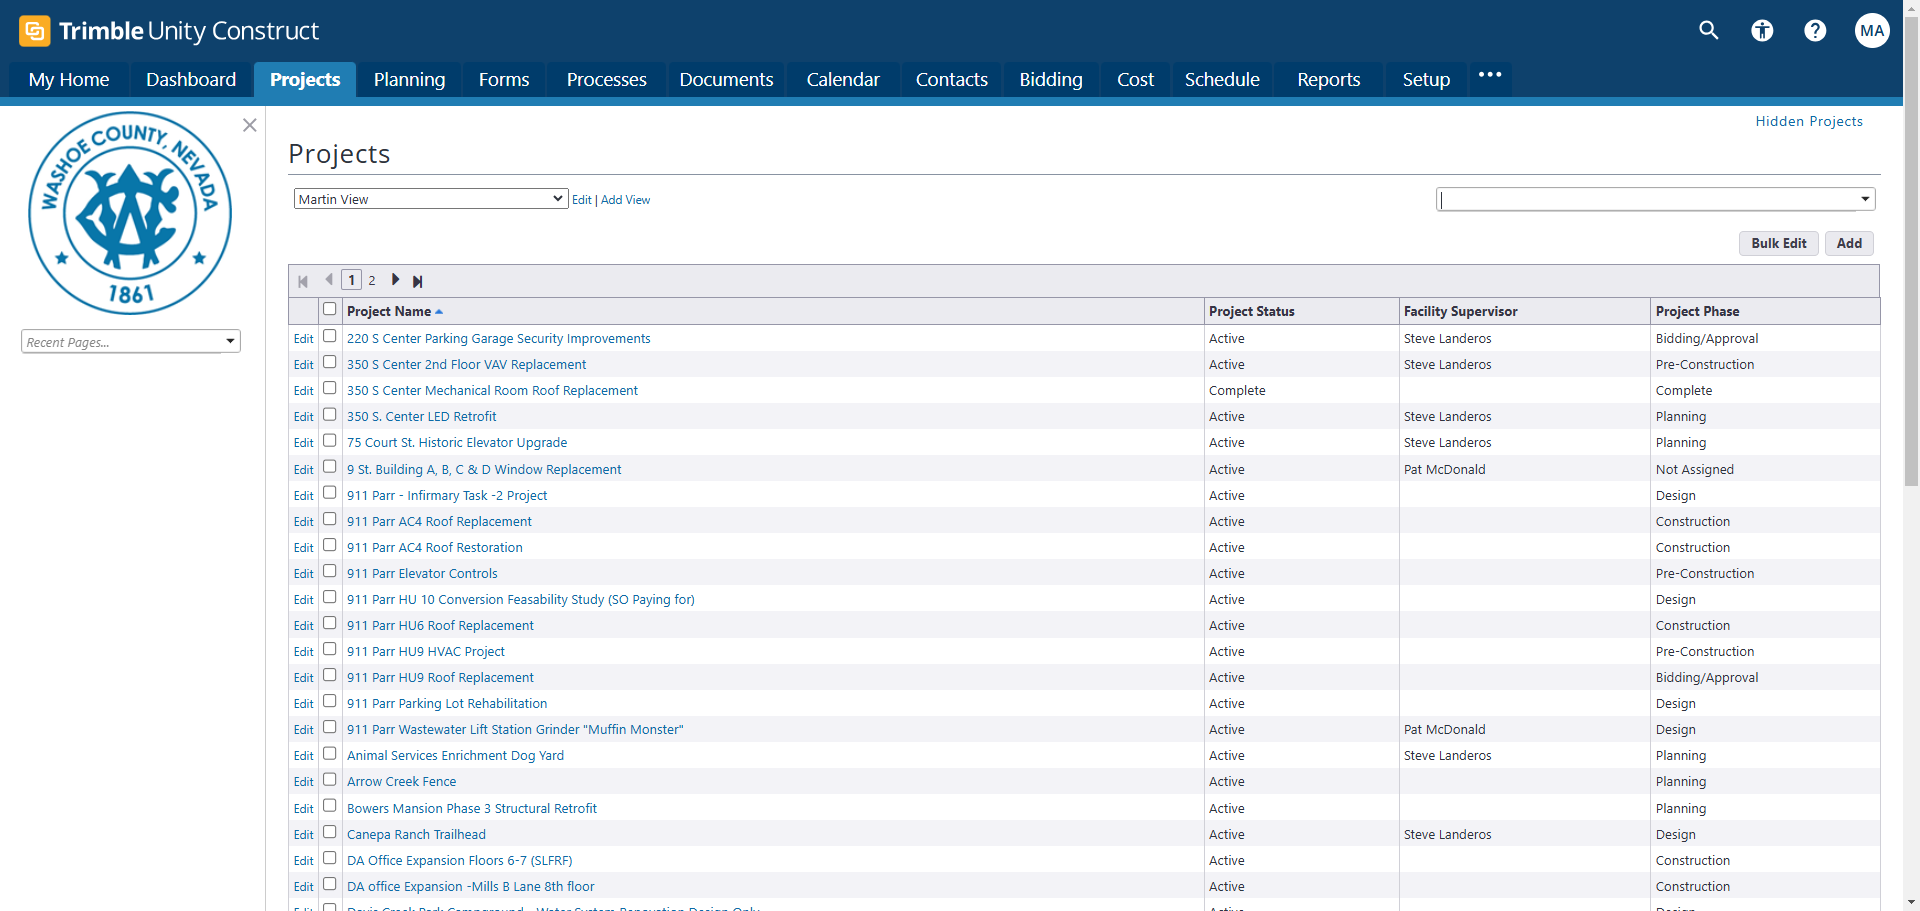This screenshot has height=911, width=1920.
Task: Check the Arrow Creek Fence row
Action: coord(329,779)
